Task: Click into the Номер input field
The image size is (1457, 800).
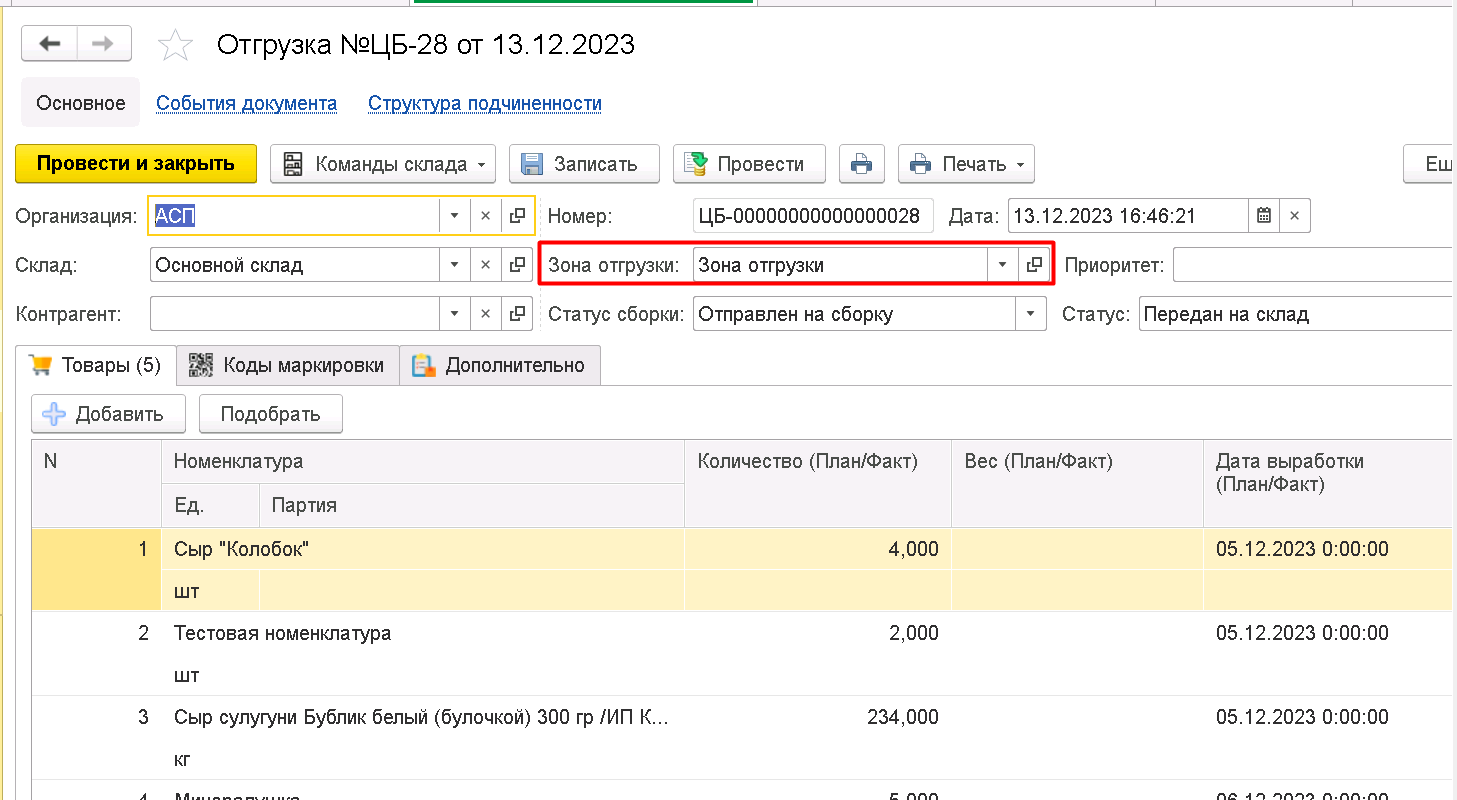Action: [x=812, y=215]
